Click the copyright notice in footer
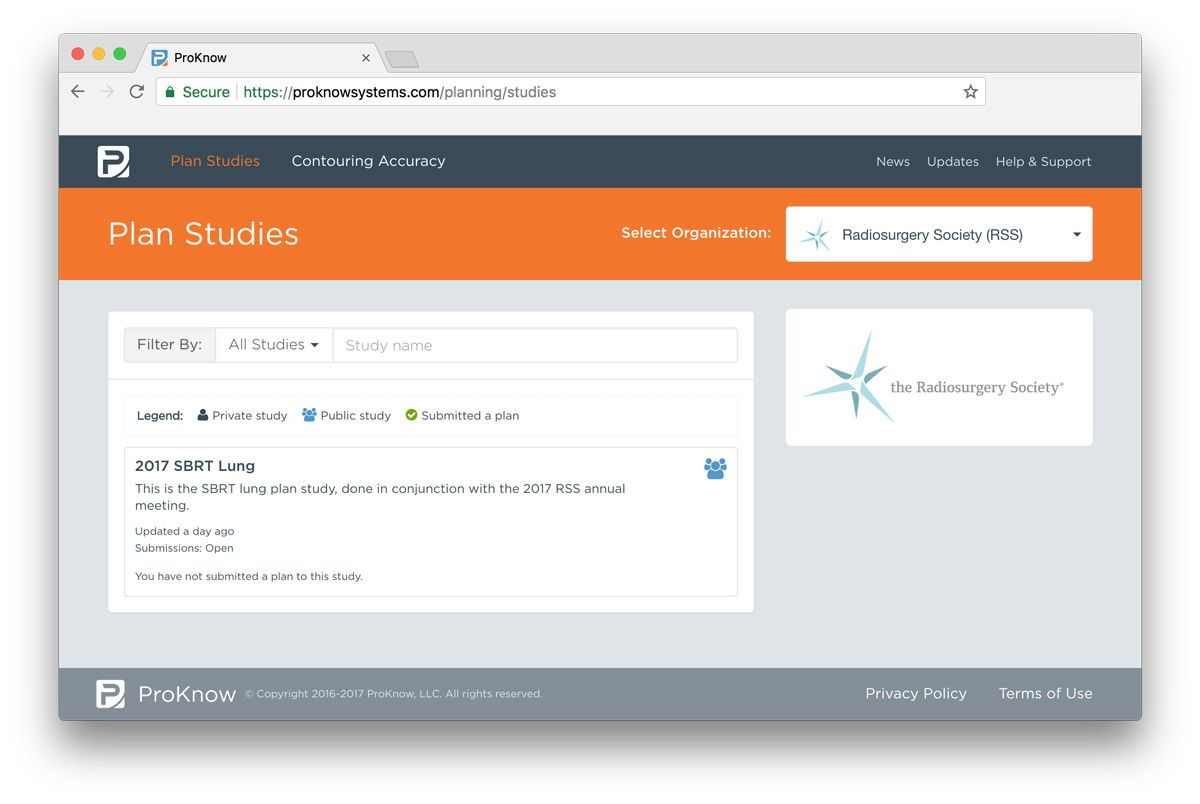The height and width of the screenshot is (804, 1200). [x=393, y=694]
